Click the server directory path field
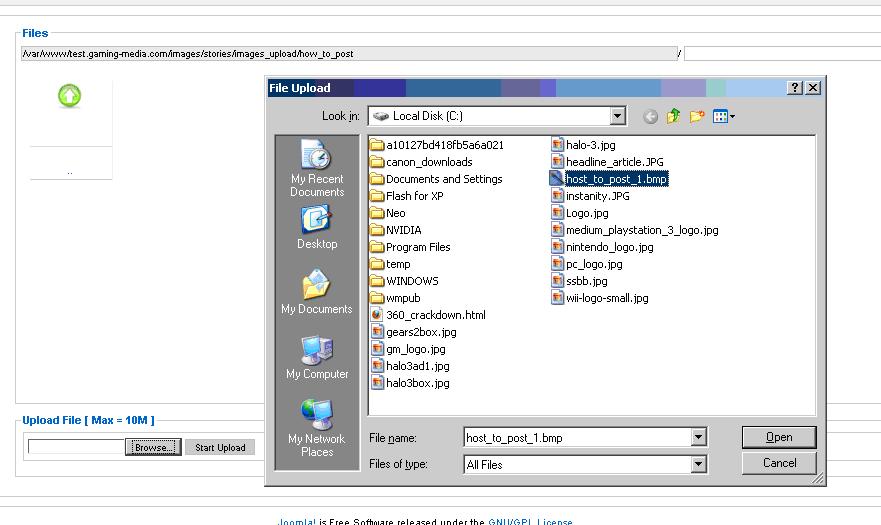The height and width of the screenshot is (525, 881). (349, 54)
